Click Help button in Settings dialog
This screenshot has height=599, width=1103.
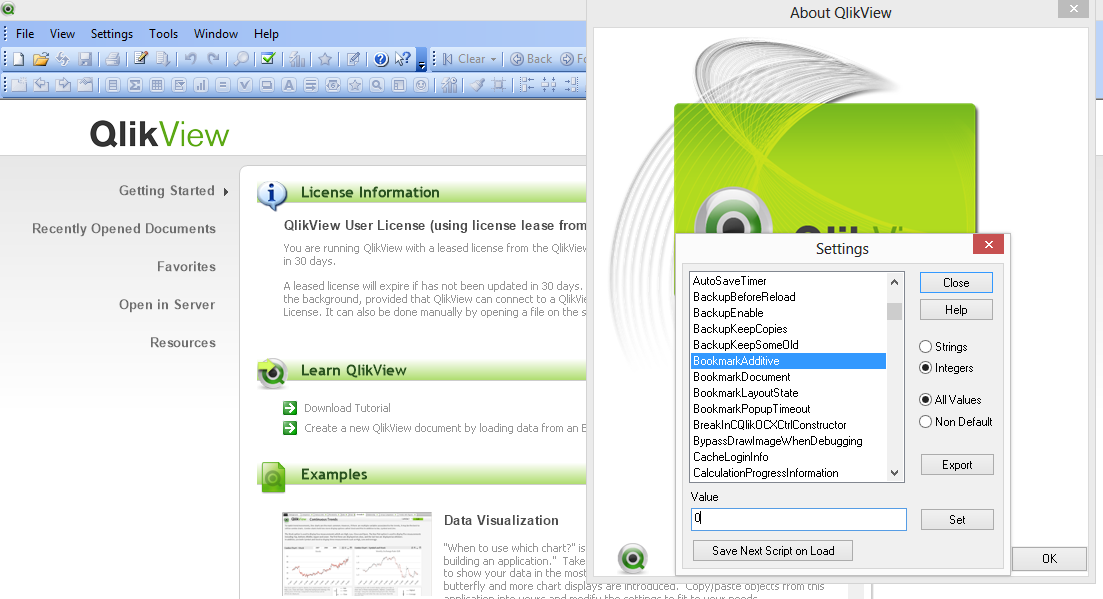pos(956,310)
